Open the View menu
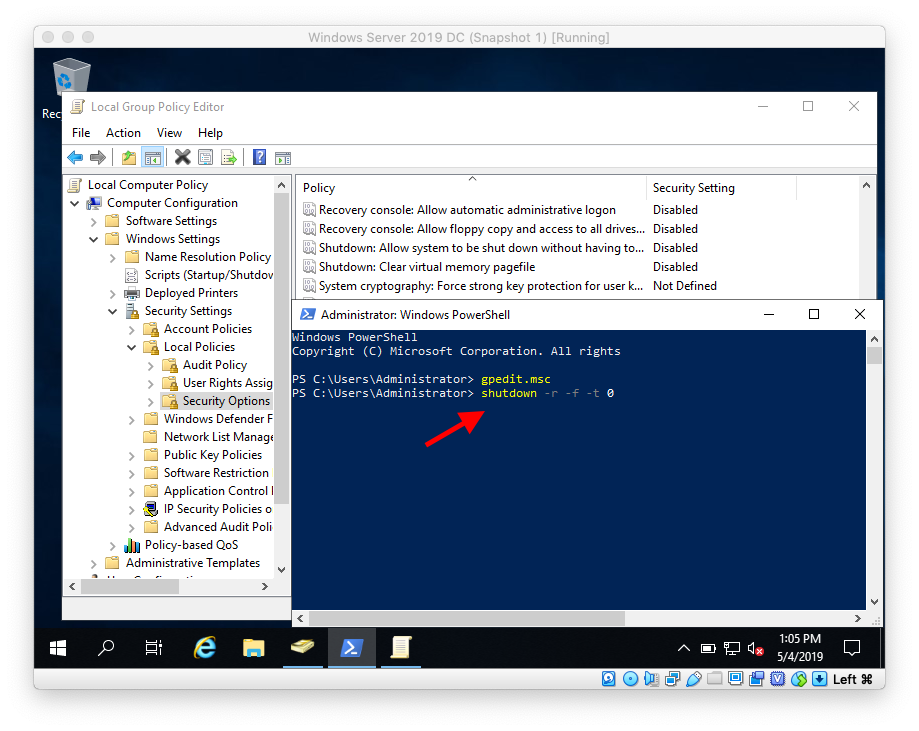This screenshot has height=731, width=919. point(169,133)
